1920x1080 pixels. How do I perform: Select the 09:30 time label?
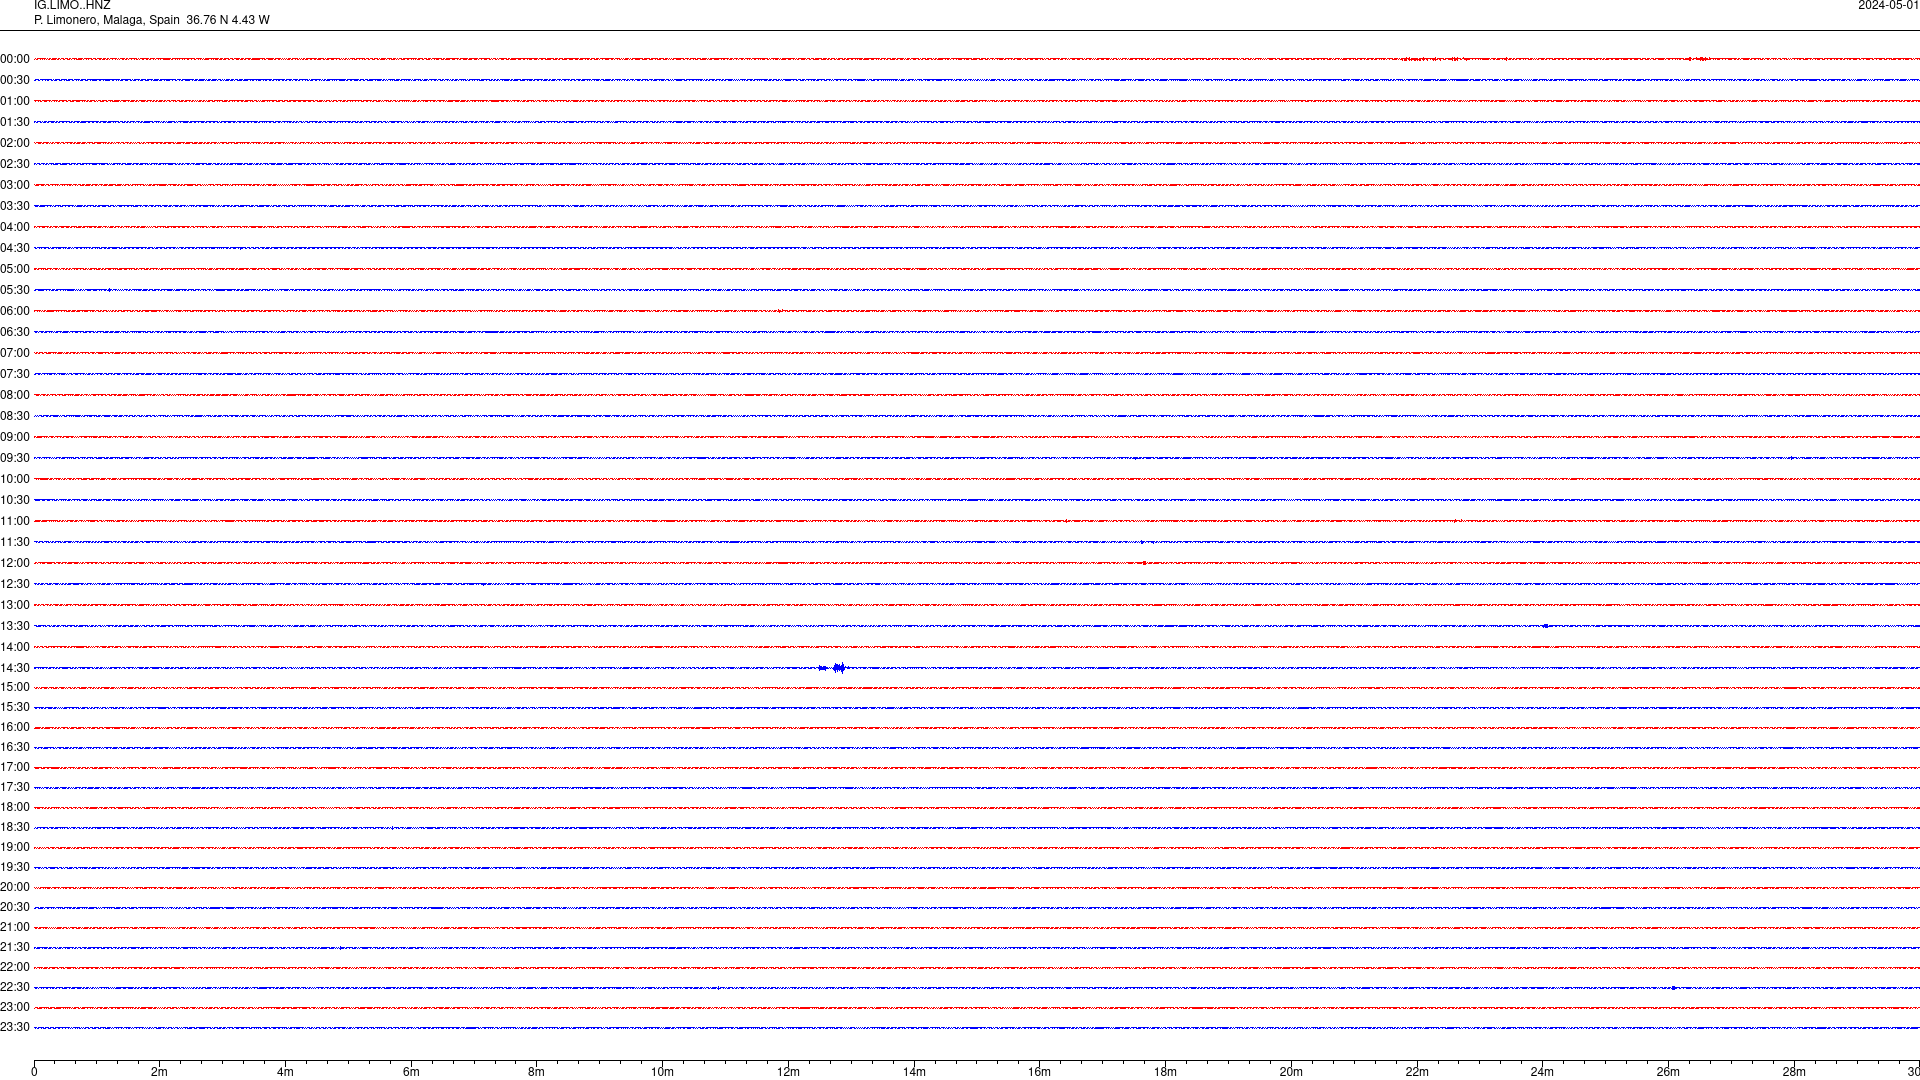click(x=15, y=458)
